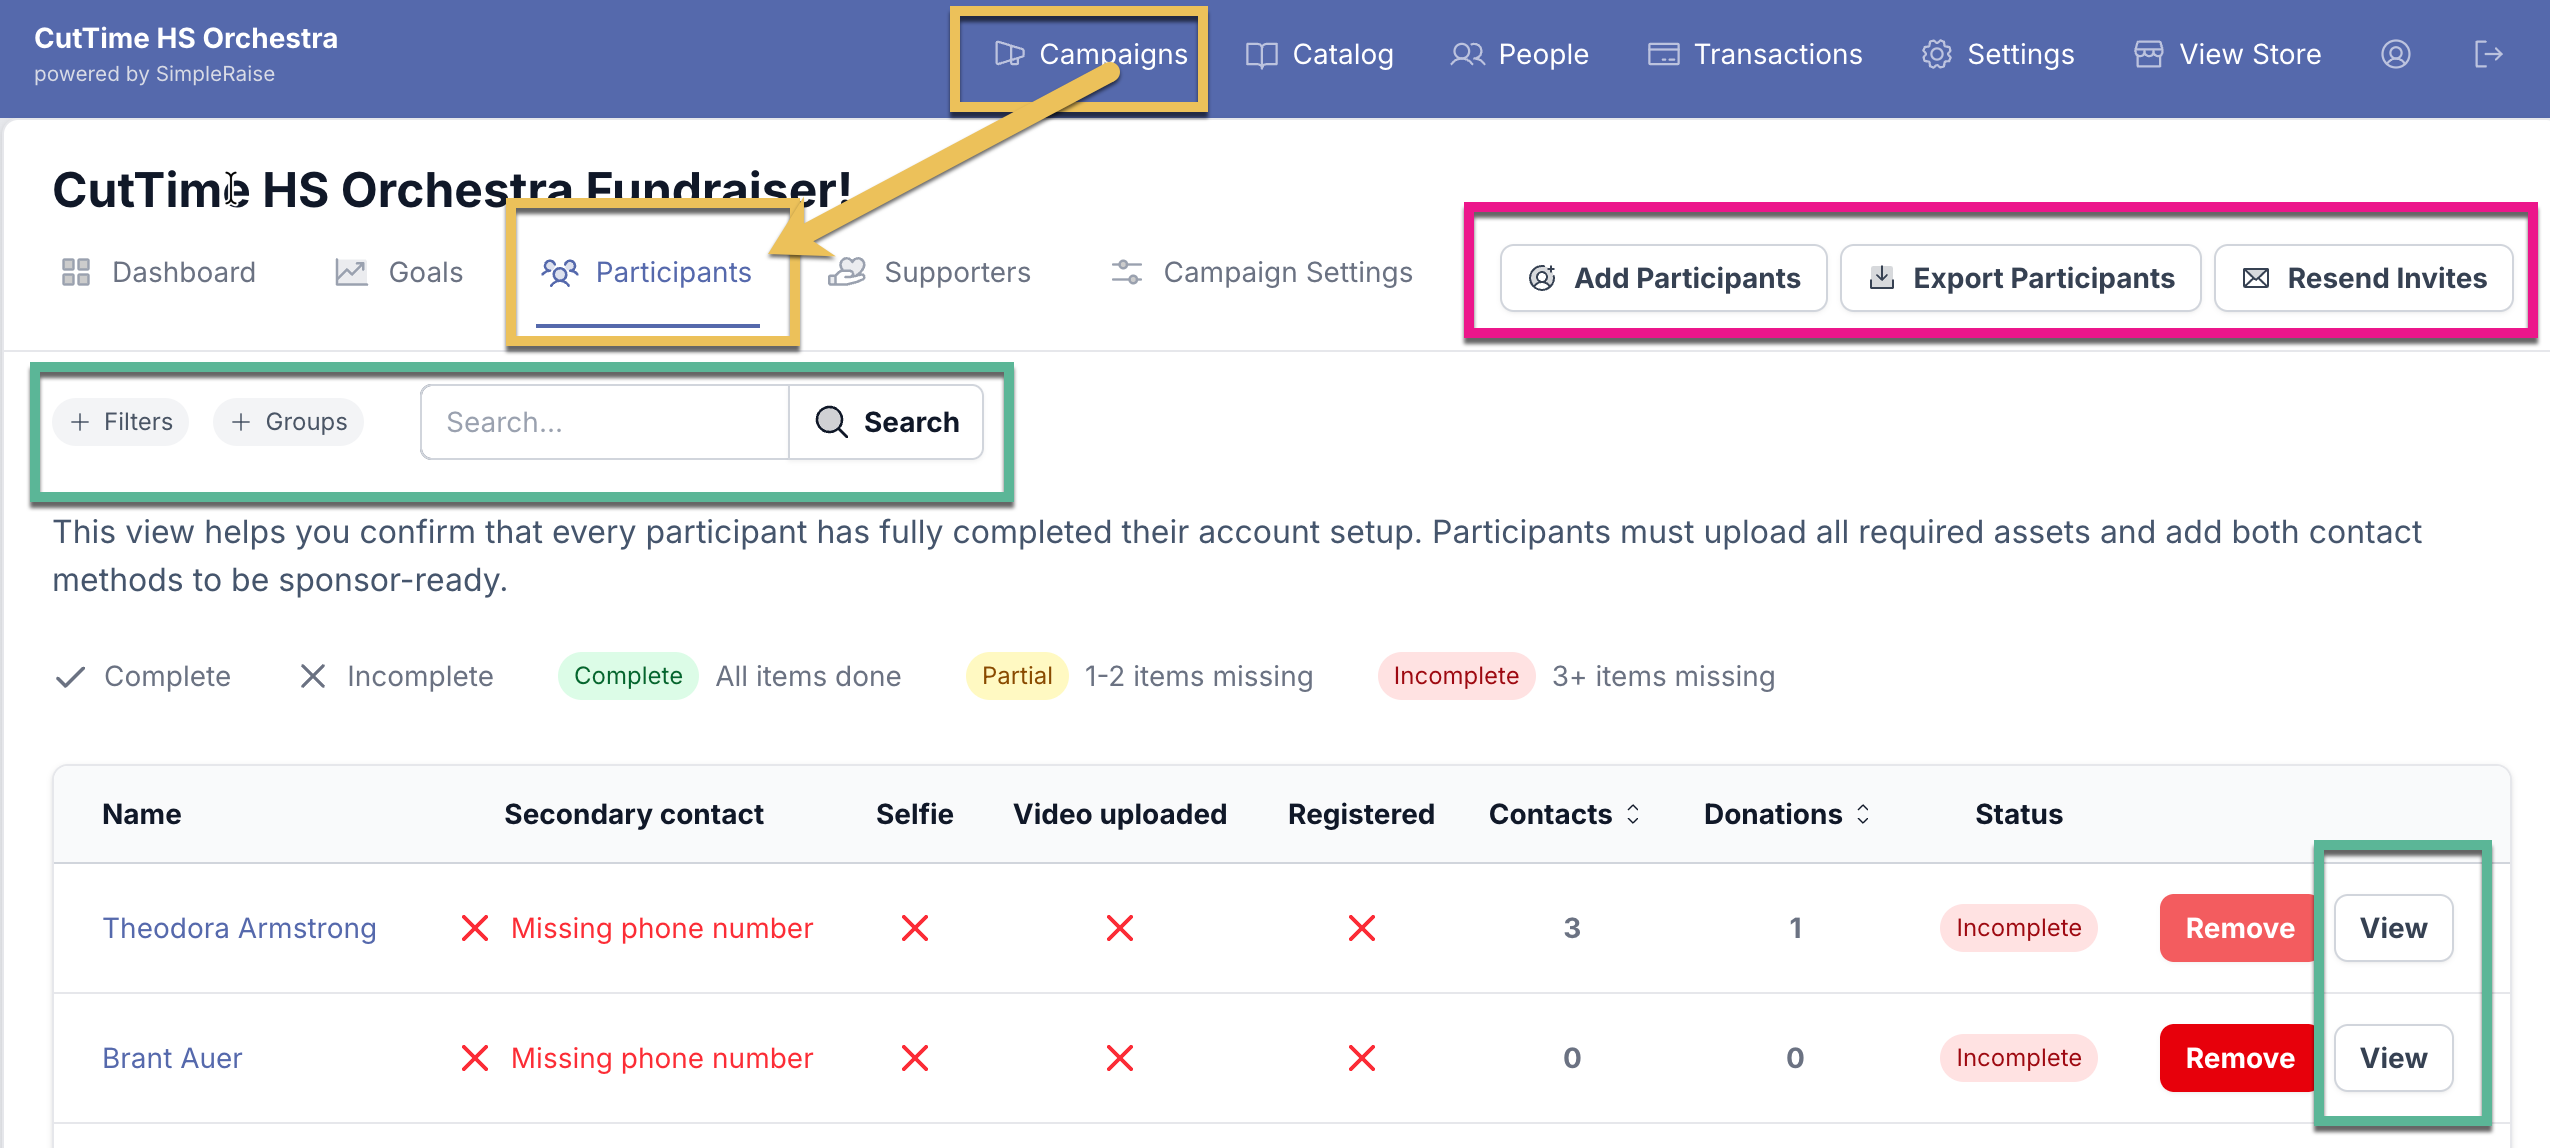Expand the Groups option
Screen dimensions: 2550x1148
288,422
